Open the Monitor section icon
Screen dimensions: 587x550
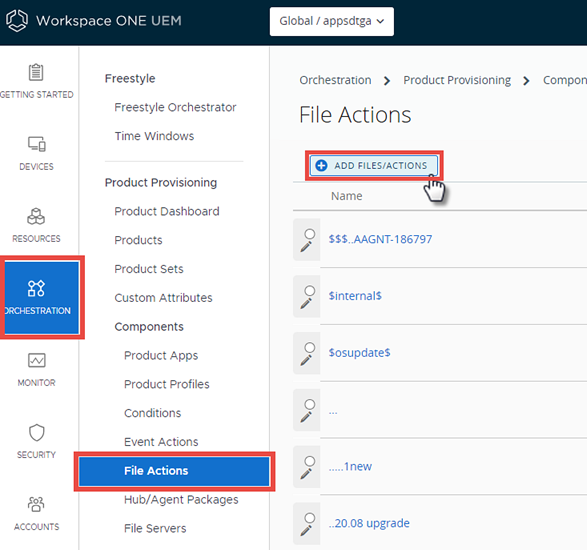(36, 360)
